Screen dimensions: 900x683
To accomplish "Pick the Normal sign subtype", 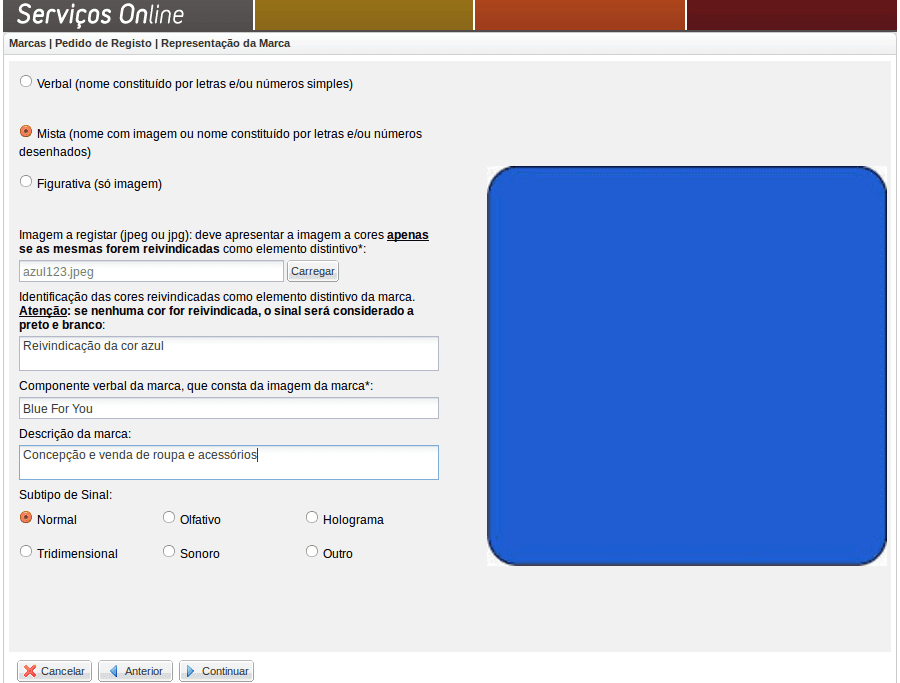I will [x=26, y=518].
